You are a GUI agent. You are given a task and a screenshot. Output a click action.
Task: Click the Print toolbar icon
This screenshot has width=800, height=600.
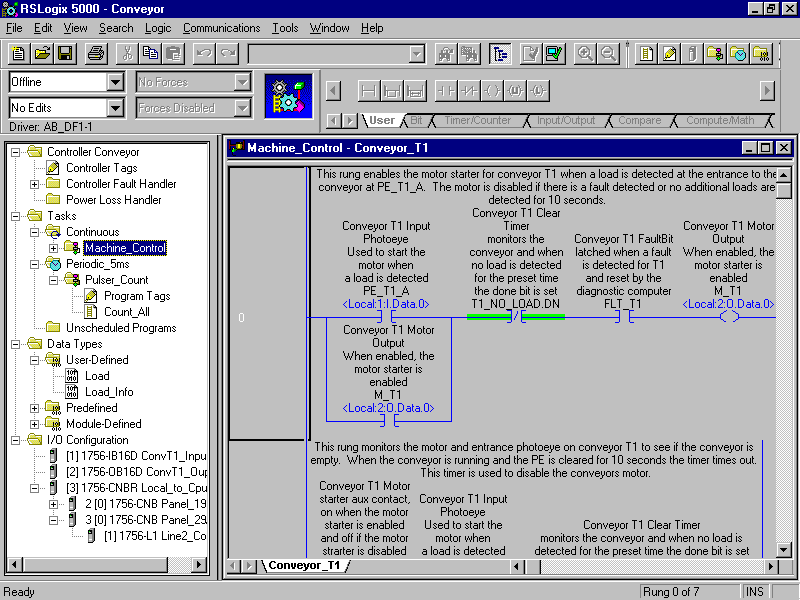(96, 53)
